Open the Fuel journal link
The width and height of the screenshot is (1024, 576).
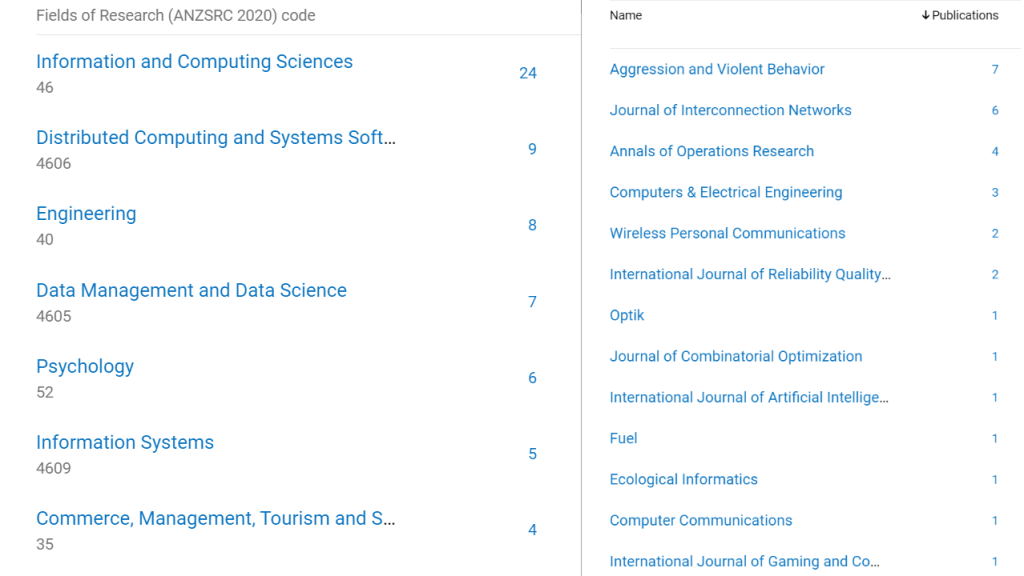tap(623, 439)
